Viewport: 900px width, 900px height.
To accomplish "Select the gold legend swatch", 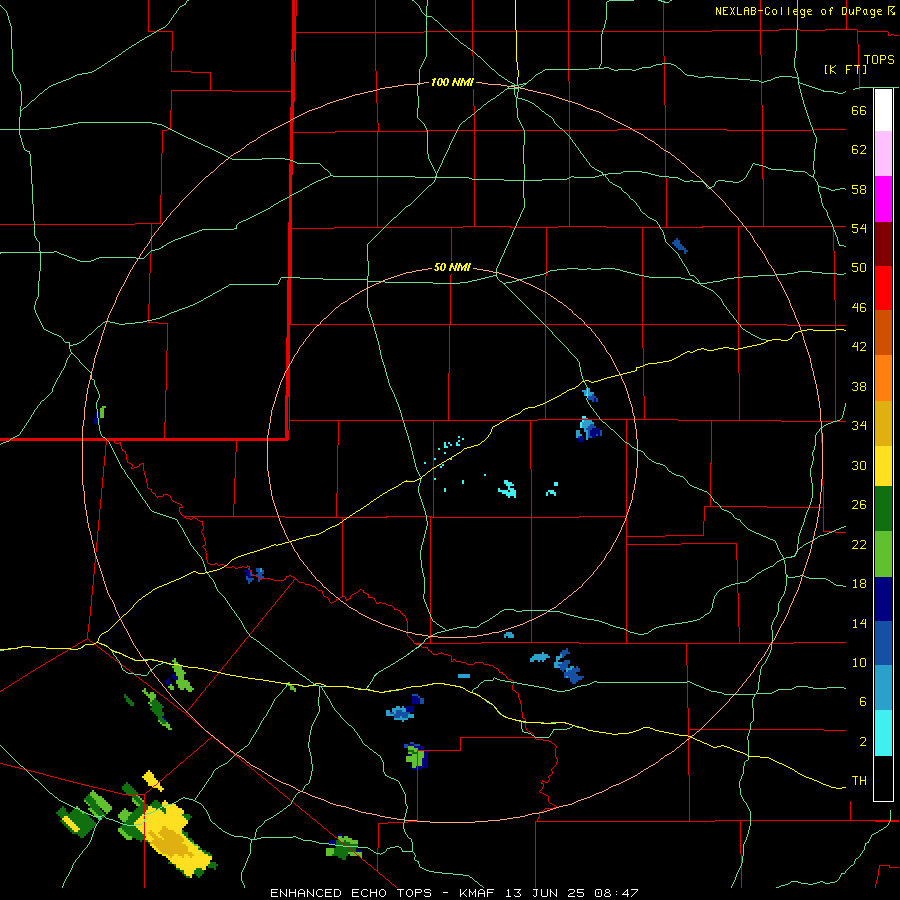I will (883, 424).
